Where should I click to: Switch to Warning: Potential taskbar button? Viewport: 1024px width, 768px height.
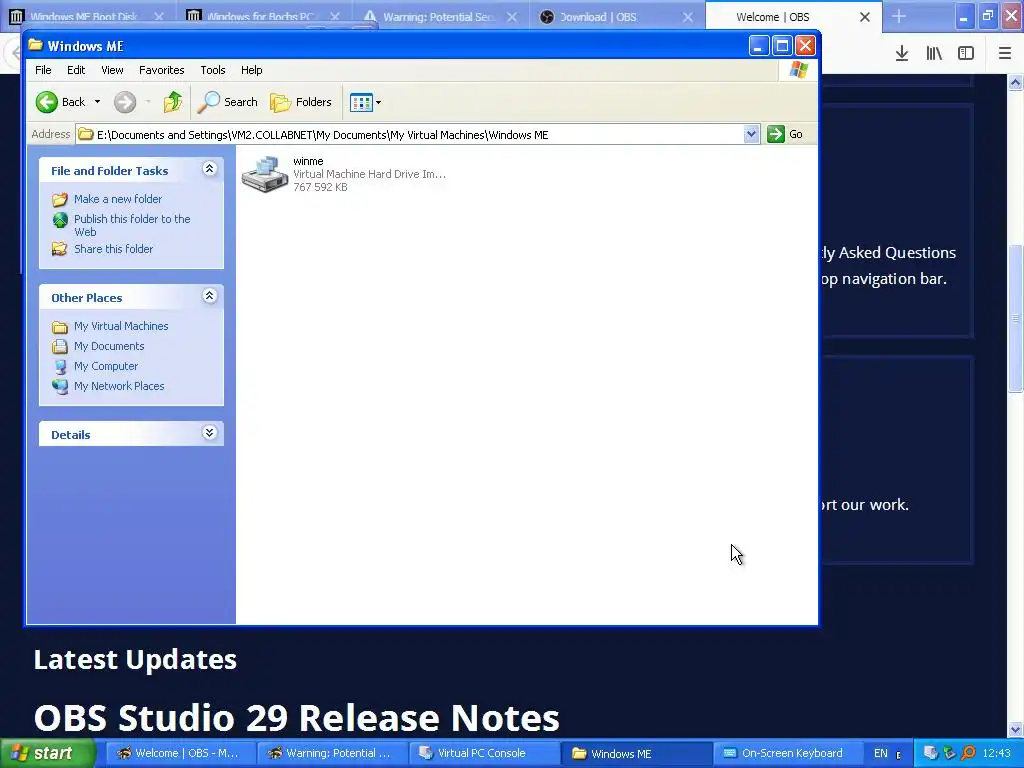(332, 753)
